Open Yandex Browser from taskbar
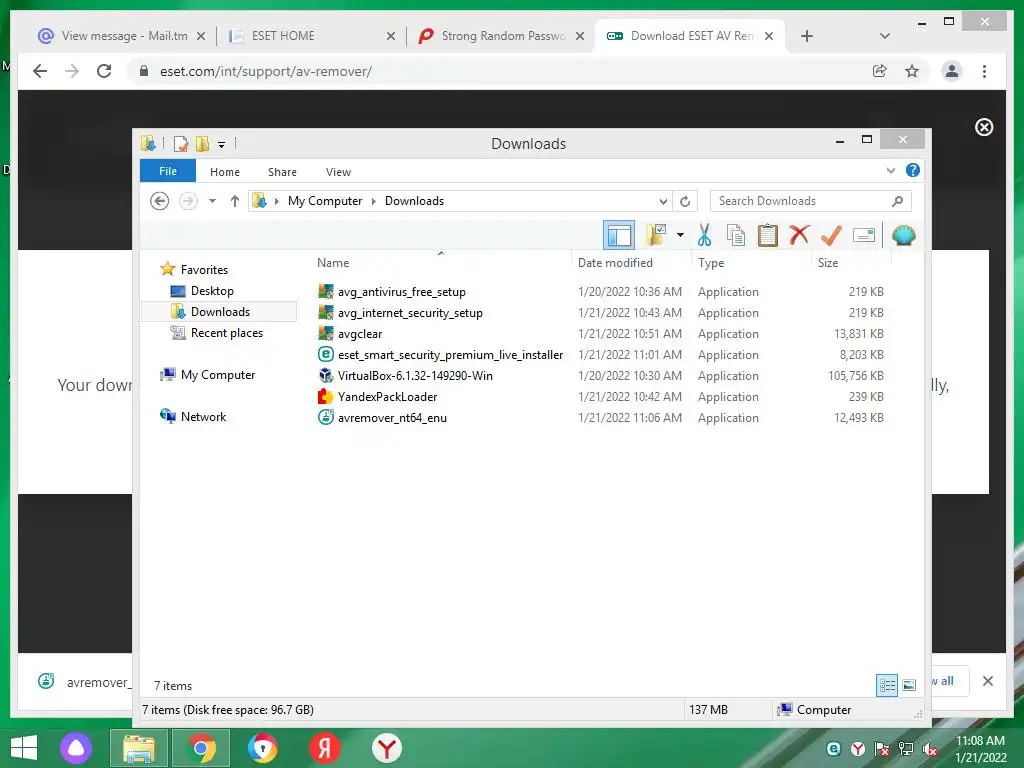1024x768 pixels. click(x=387, y=748)
